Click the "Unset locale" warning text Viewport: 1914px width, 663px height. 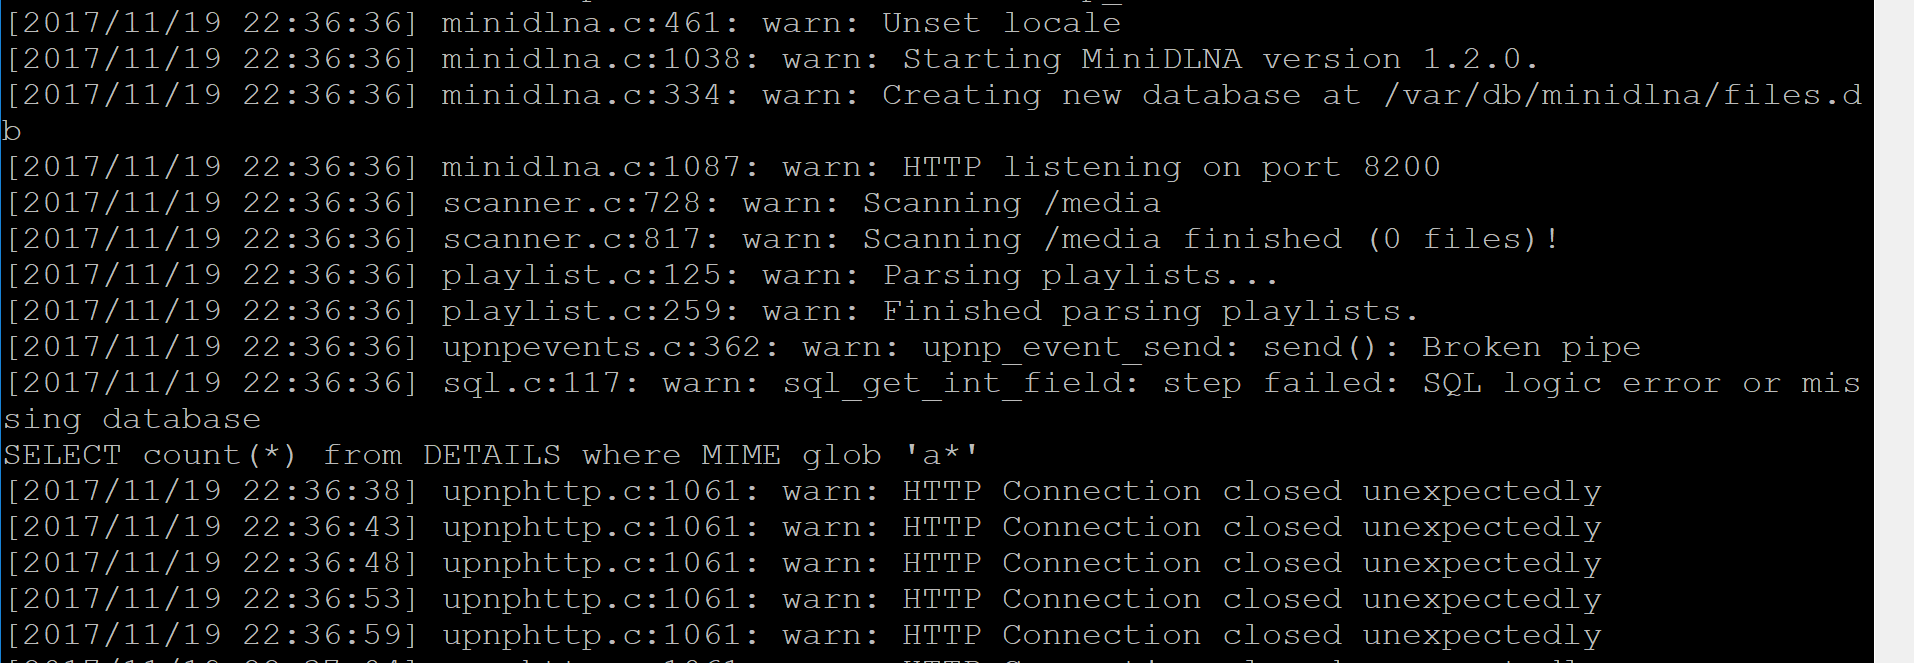pos(1001,23)
